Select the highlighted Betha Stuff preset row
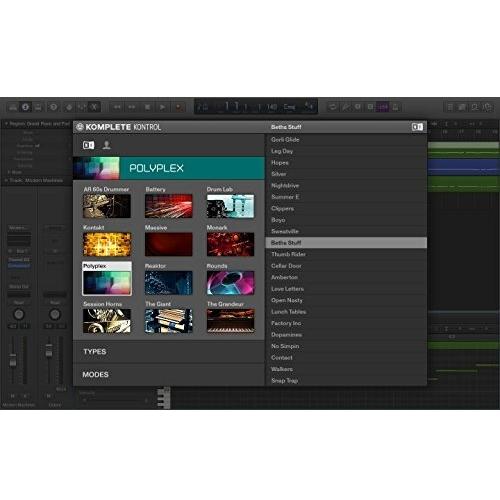500x500 pixels. pyautogui.click(x=346, y=243)
